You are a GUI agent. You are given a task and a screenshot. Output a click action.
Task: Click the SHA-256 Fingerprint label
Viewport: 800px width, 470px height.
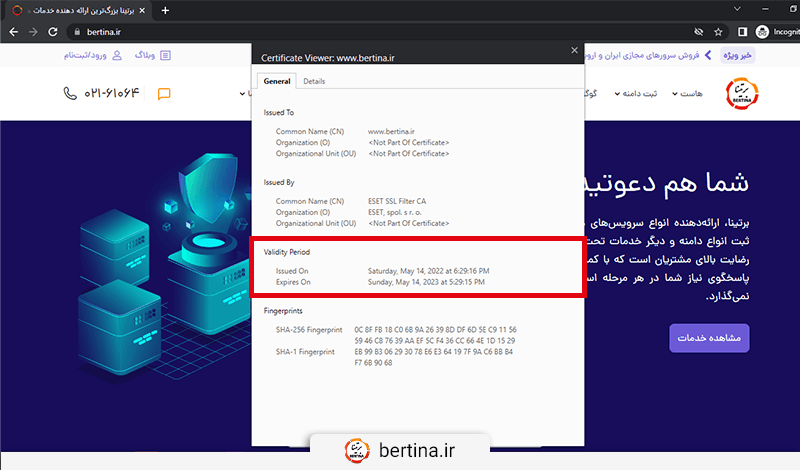[309, 330]
